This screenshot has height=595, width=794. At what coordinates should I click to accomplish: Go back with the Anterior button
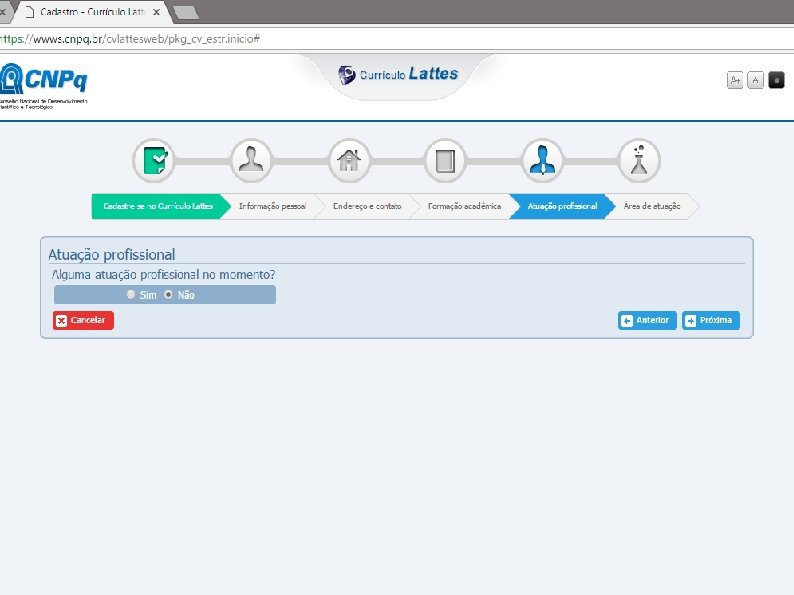tap(647, 320)
